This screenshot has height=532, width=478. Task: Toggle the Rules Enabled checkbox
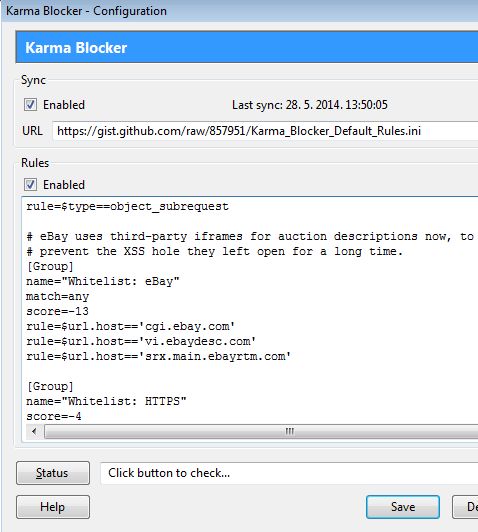(x=30, y=185)
